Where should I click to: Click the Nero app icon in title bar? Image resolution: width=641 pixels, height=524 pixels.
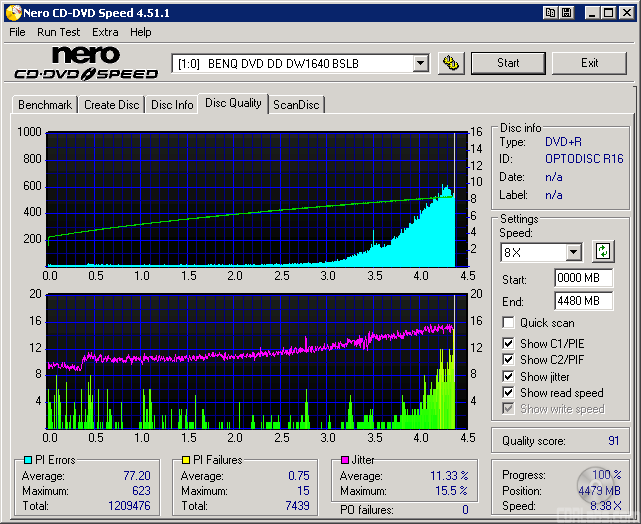click(x=11, y=12)
